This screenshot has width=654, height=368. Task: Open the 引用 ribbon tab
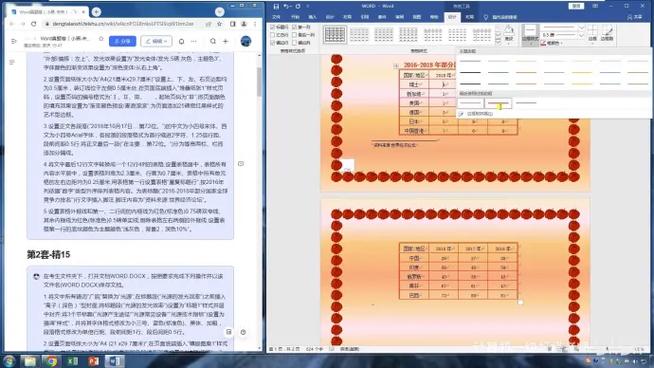click(x=365, y=17)
